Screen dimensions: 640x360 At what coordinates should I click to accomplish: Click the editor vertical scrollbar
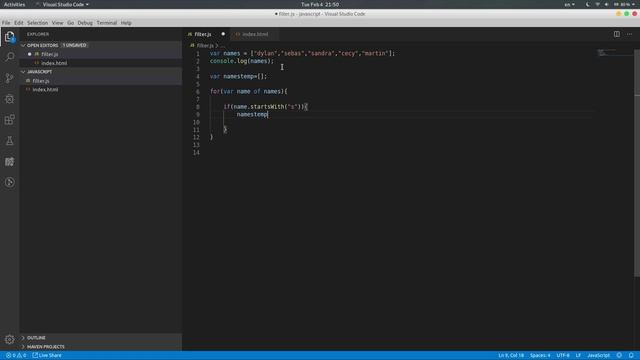tap(637, 163)
